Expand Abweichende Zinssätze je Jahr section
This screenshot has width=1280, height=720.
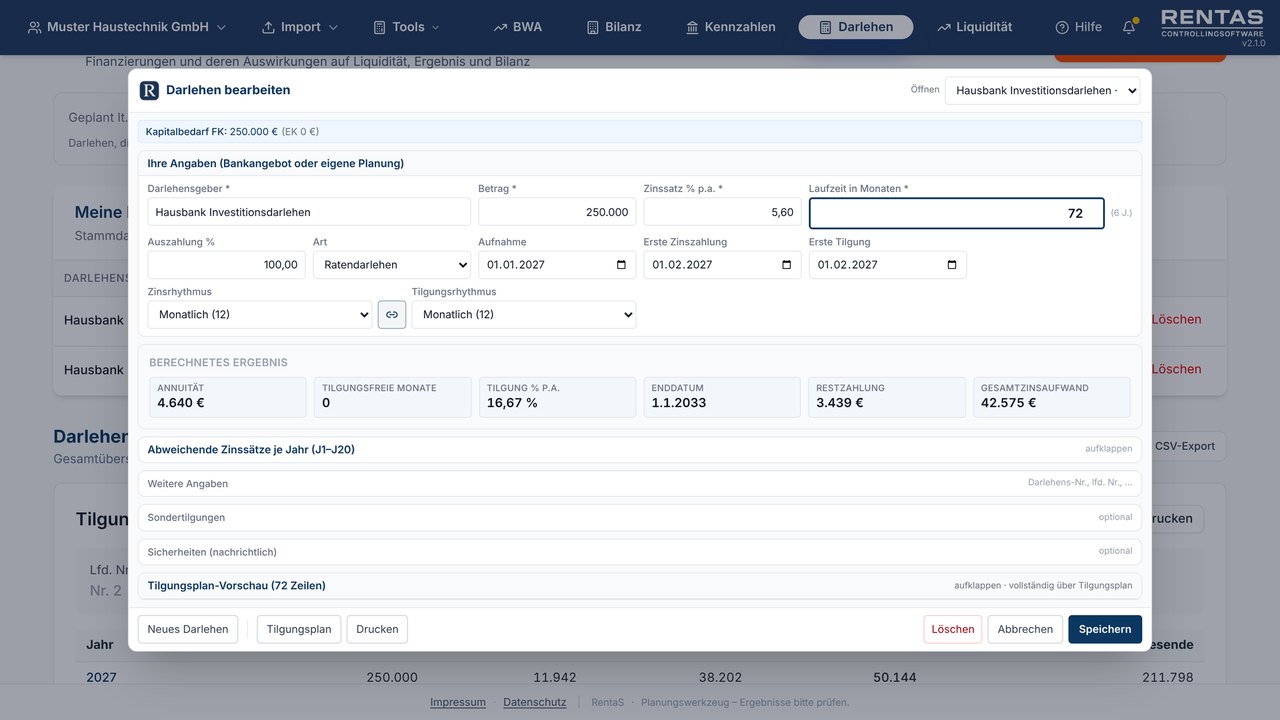click(640, 449)
